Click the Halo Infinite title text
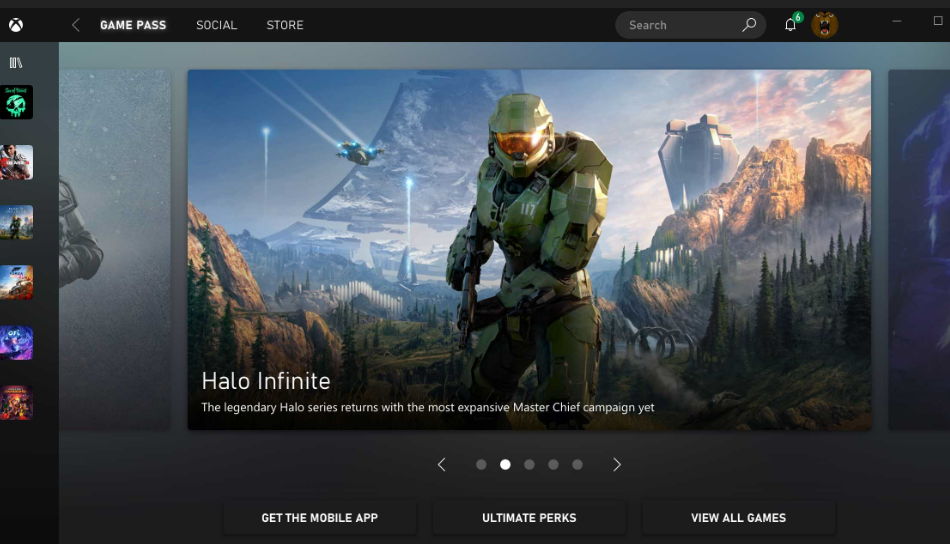The width and height of the screenshot is (950, 544). pos(266,381)
